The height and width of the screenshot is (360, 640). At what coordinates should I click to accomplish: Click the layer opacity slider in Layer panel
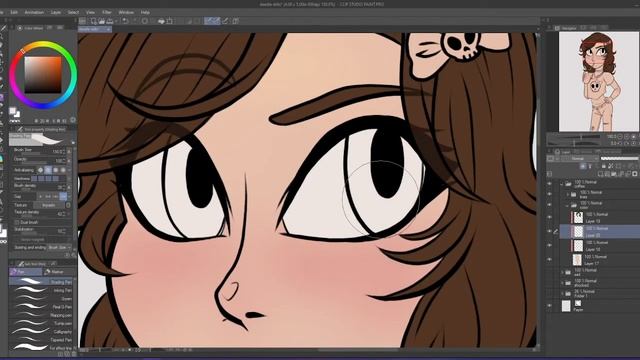(619, 158)
